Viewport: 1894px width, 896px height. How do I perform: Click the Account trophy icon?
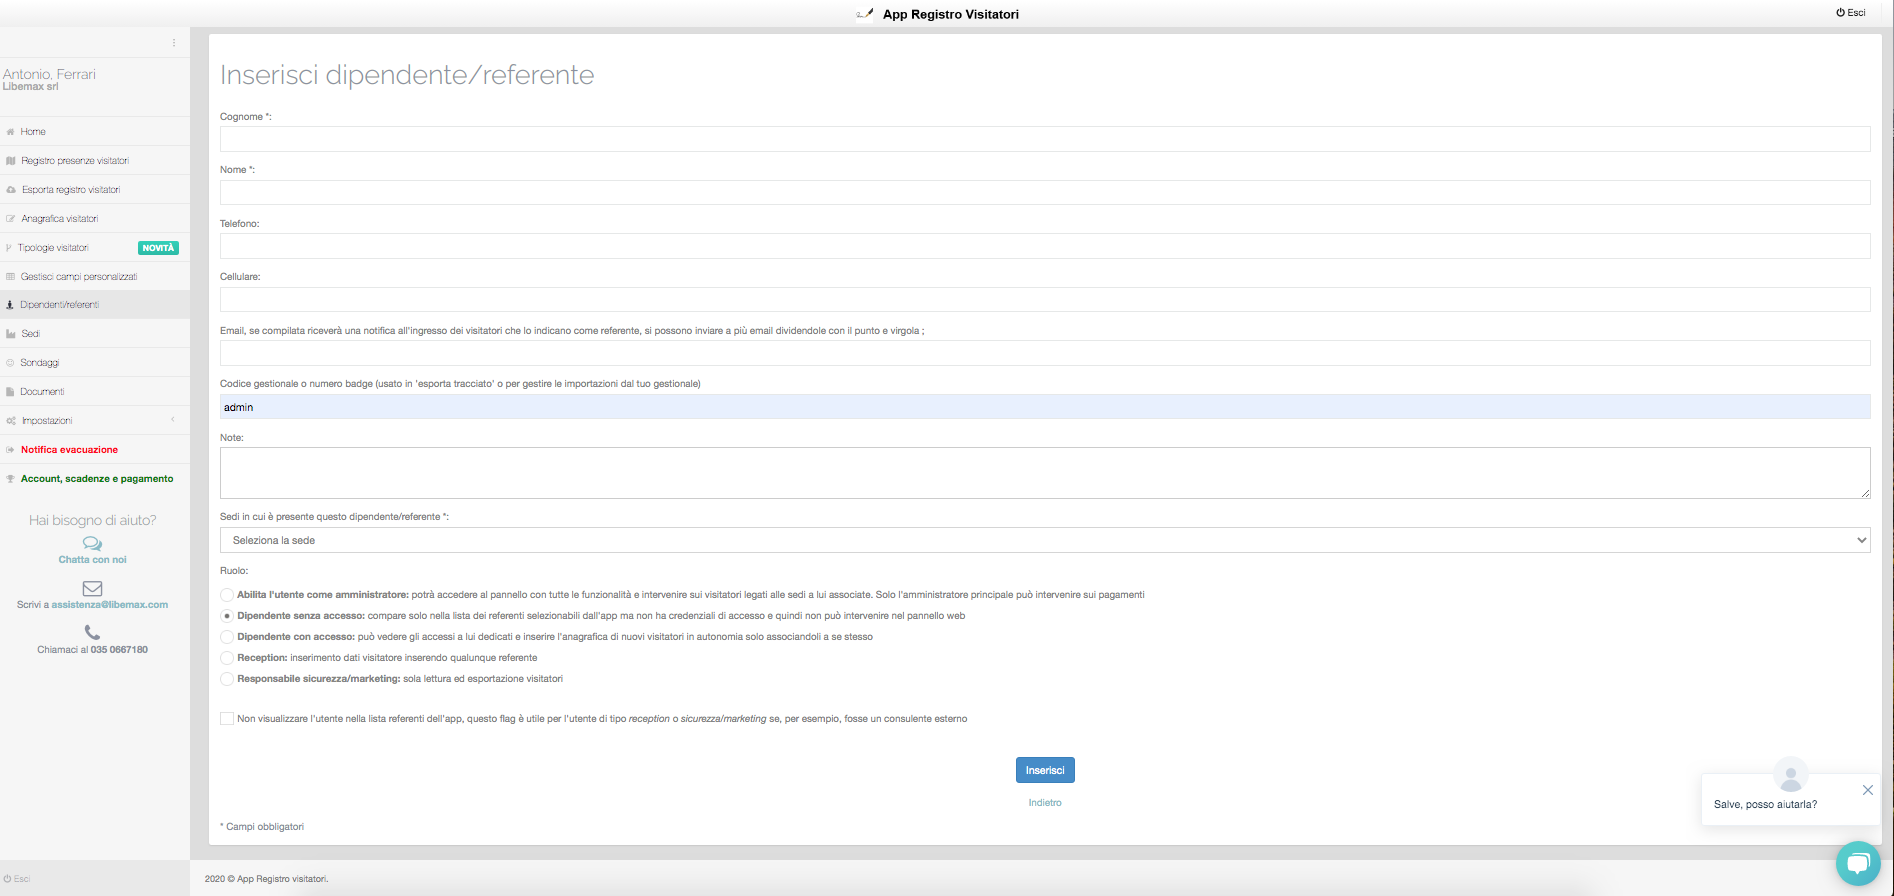[11, 479]
